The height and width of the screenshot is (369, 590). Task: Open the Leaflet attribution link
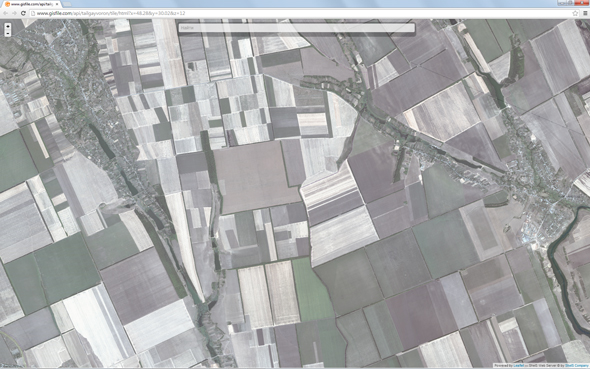(x=519, y=365)
